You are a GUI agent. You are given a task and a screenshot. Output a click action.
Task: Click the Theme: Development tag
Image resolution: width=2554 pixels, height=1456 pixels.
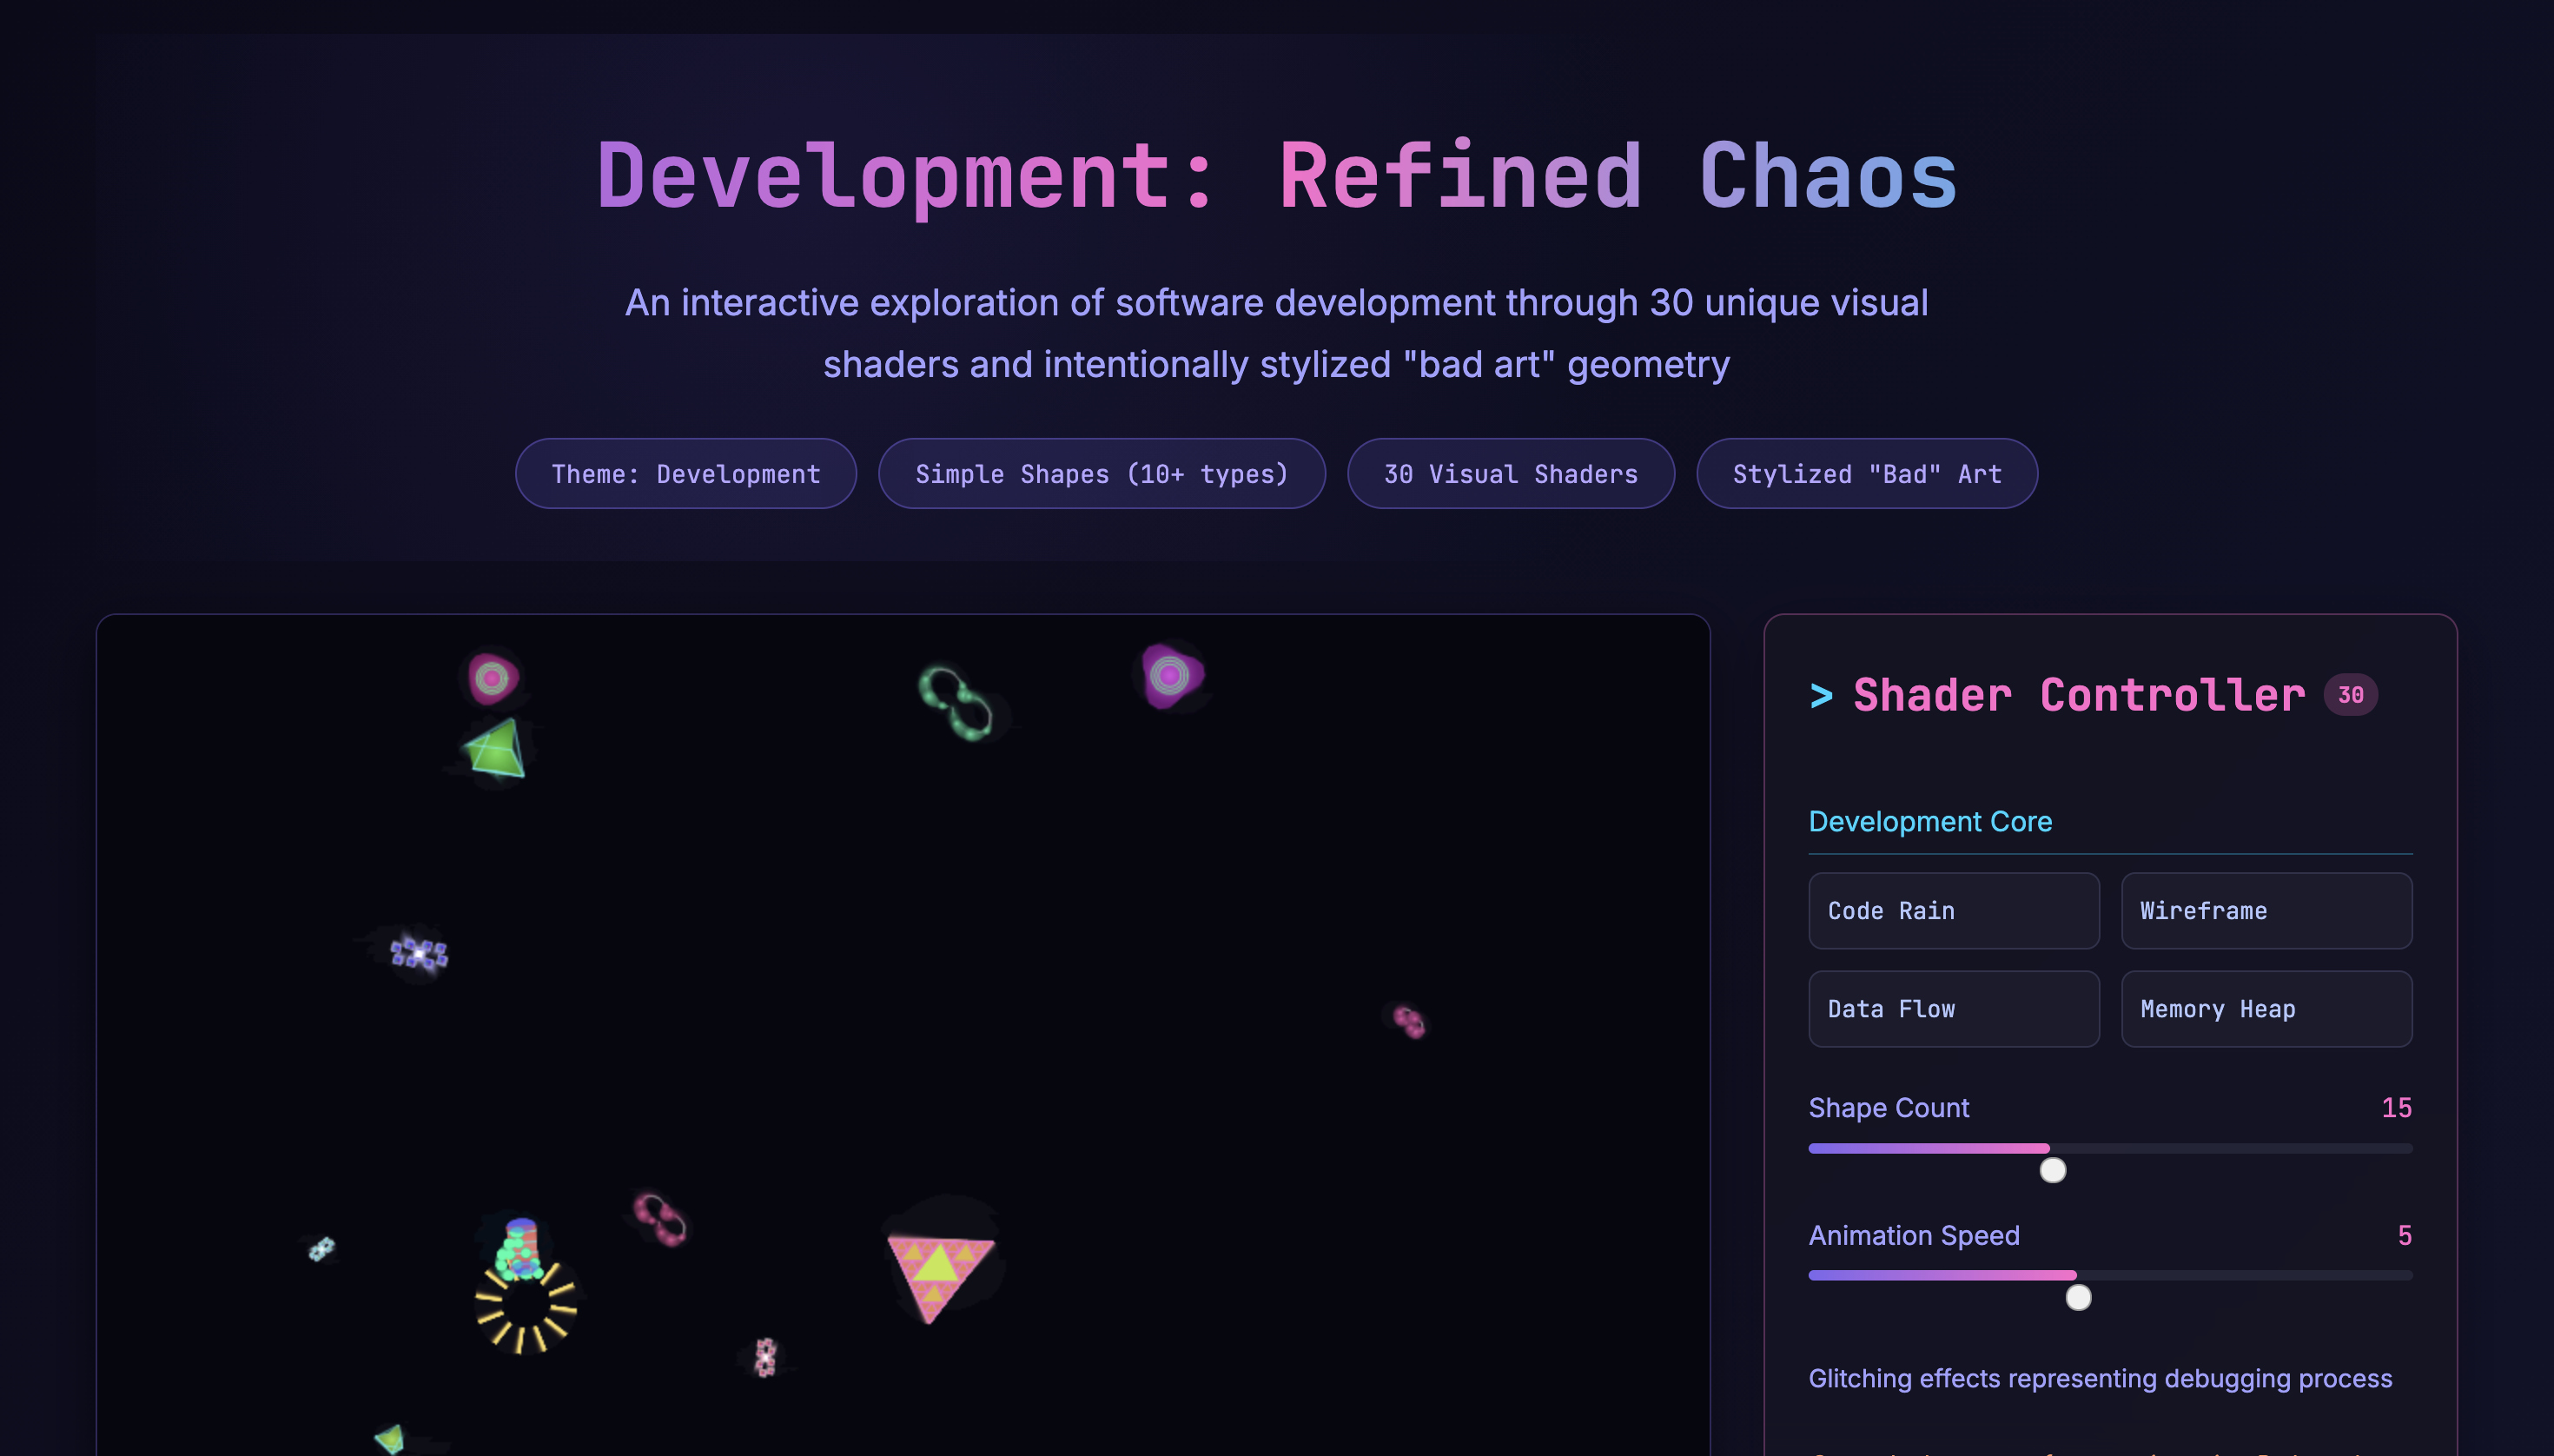[x=685, y=473]
